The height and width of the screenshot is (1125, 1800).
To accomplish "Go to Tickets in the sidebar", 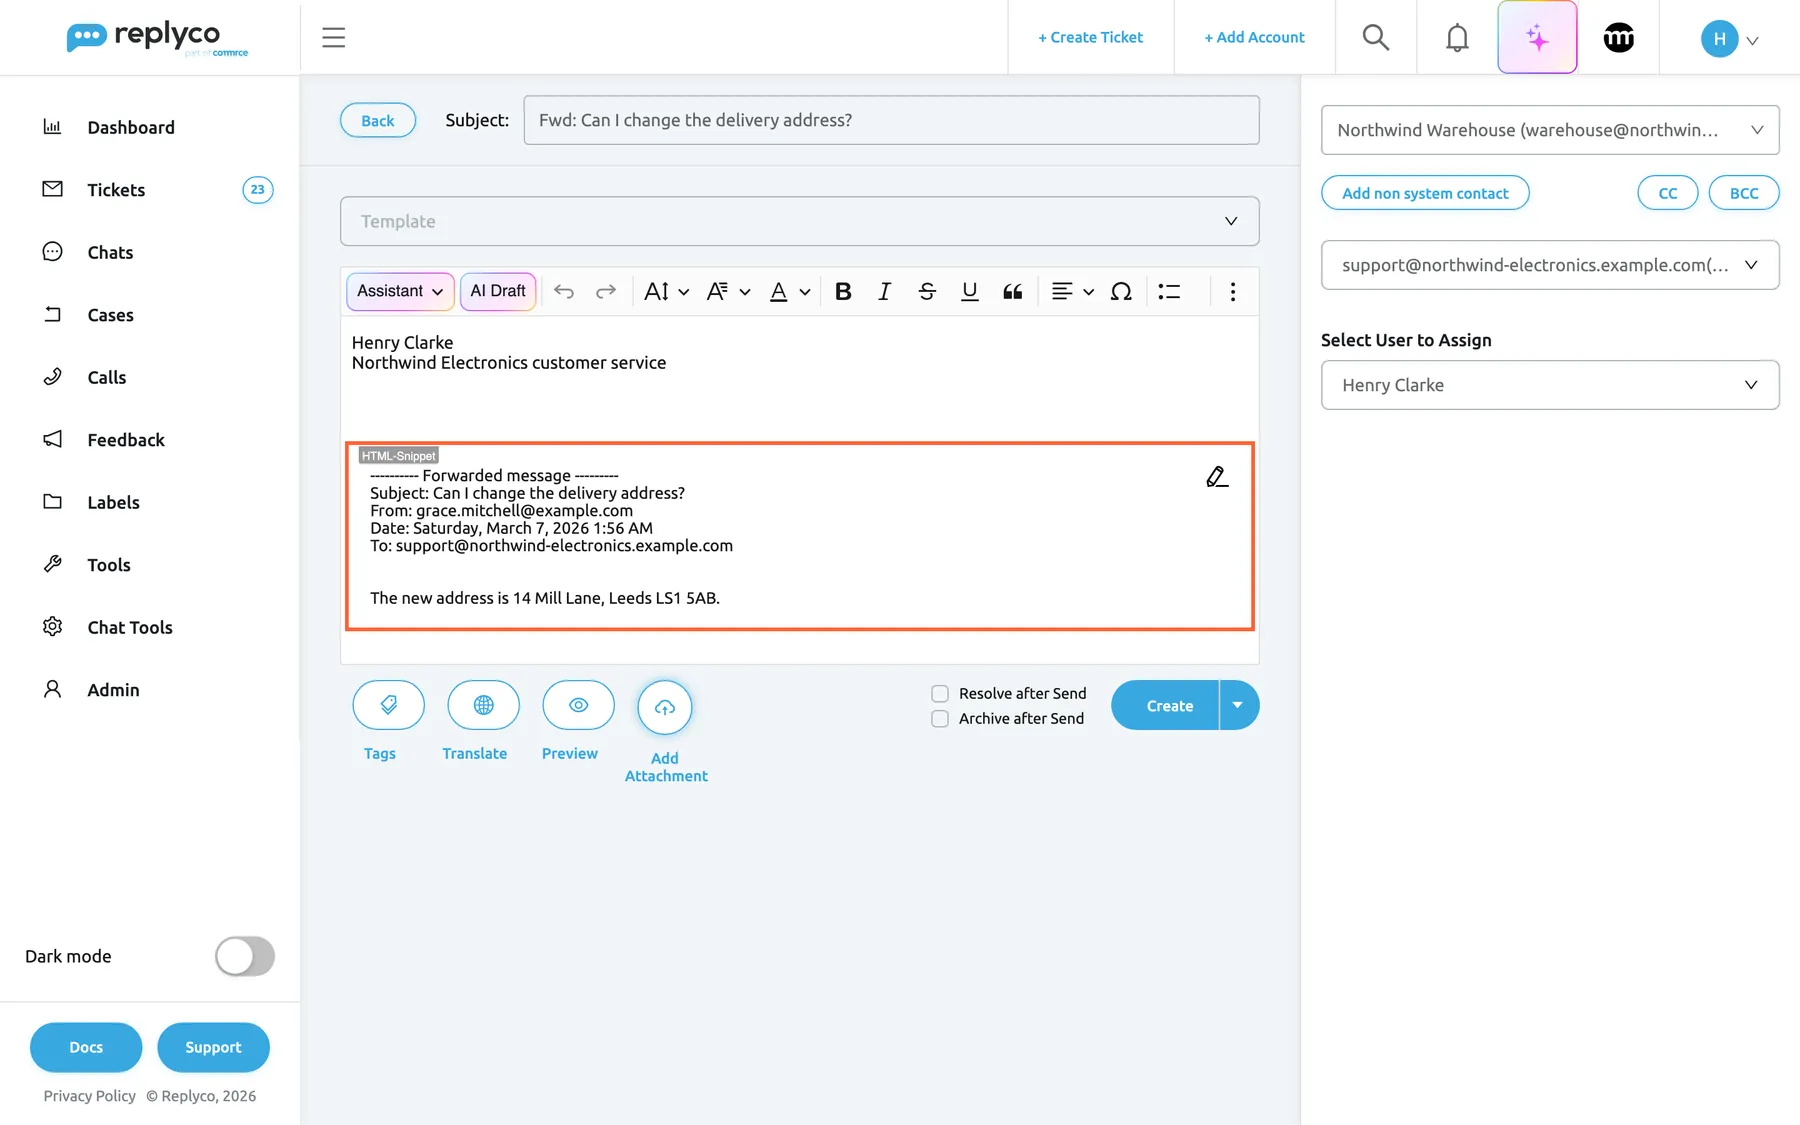I will tap(116, 190).
